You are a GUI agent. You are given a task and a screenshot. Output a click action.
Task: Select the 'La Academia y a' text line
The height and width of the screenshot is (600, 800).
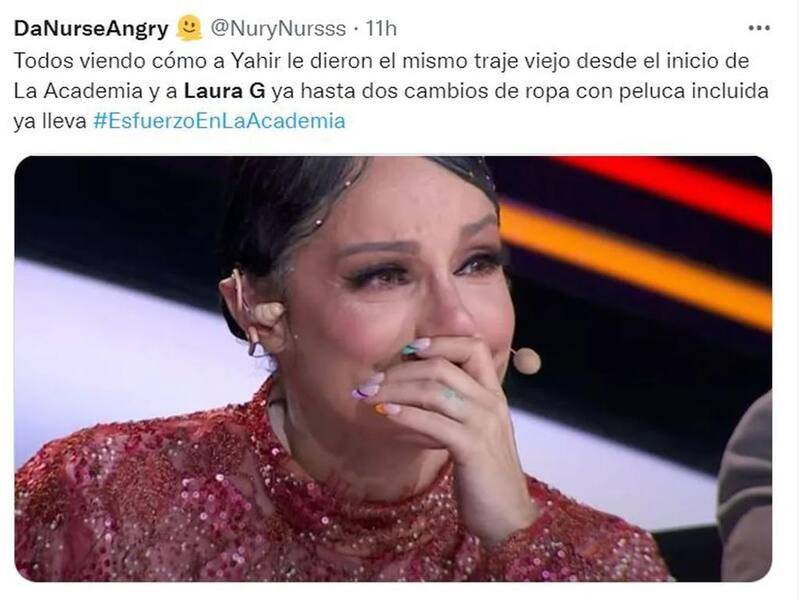(x=96, y=91)
